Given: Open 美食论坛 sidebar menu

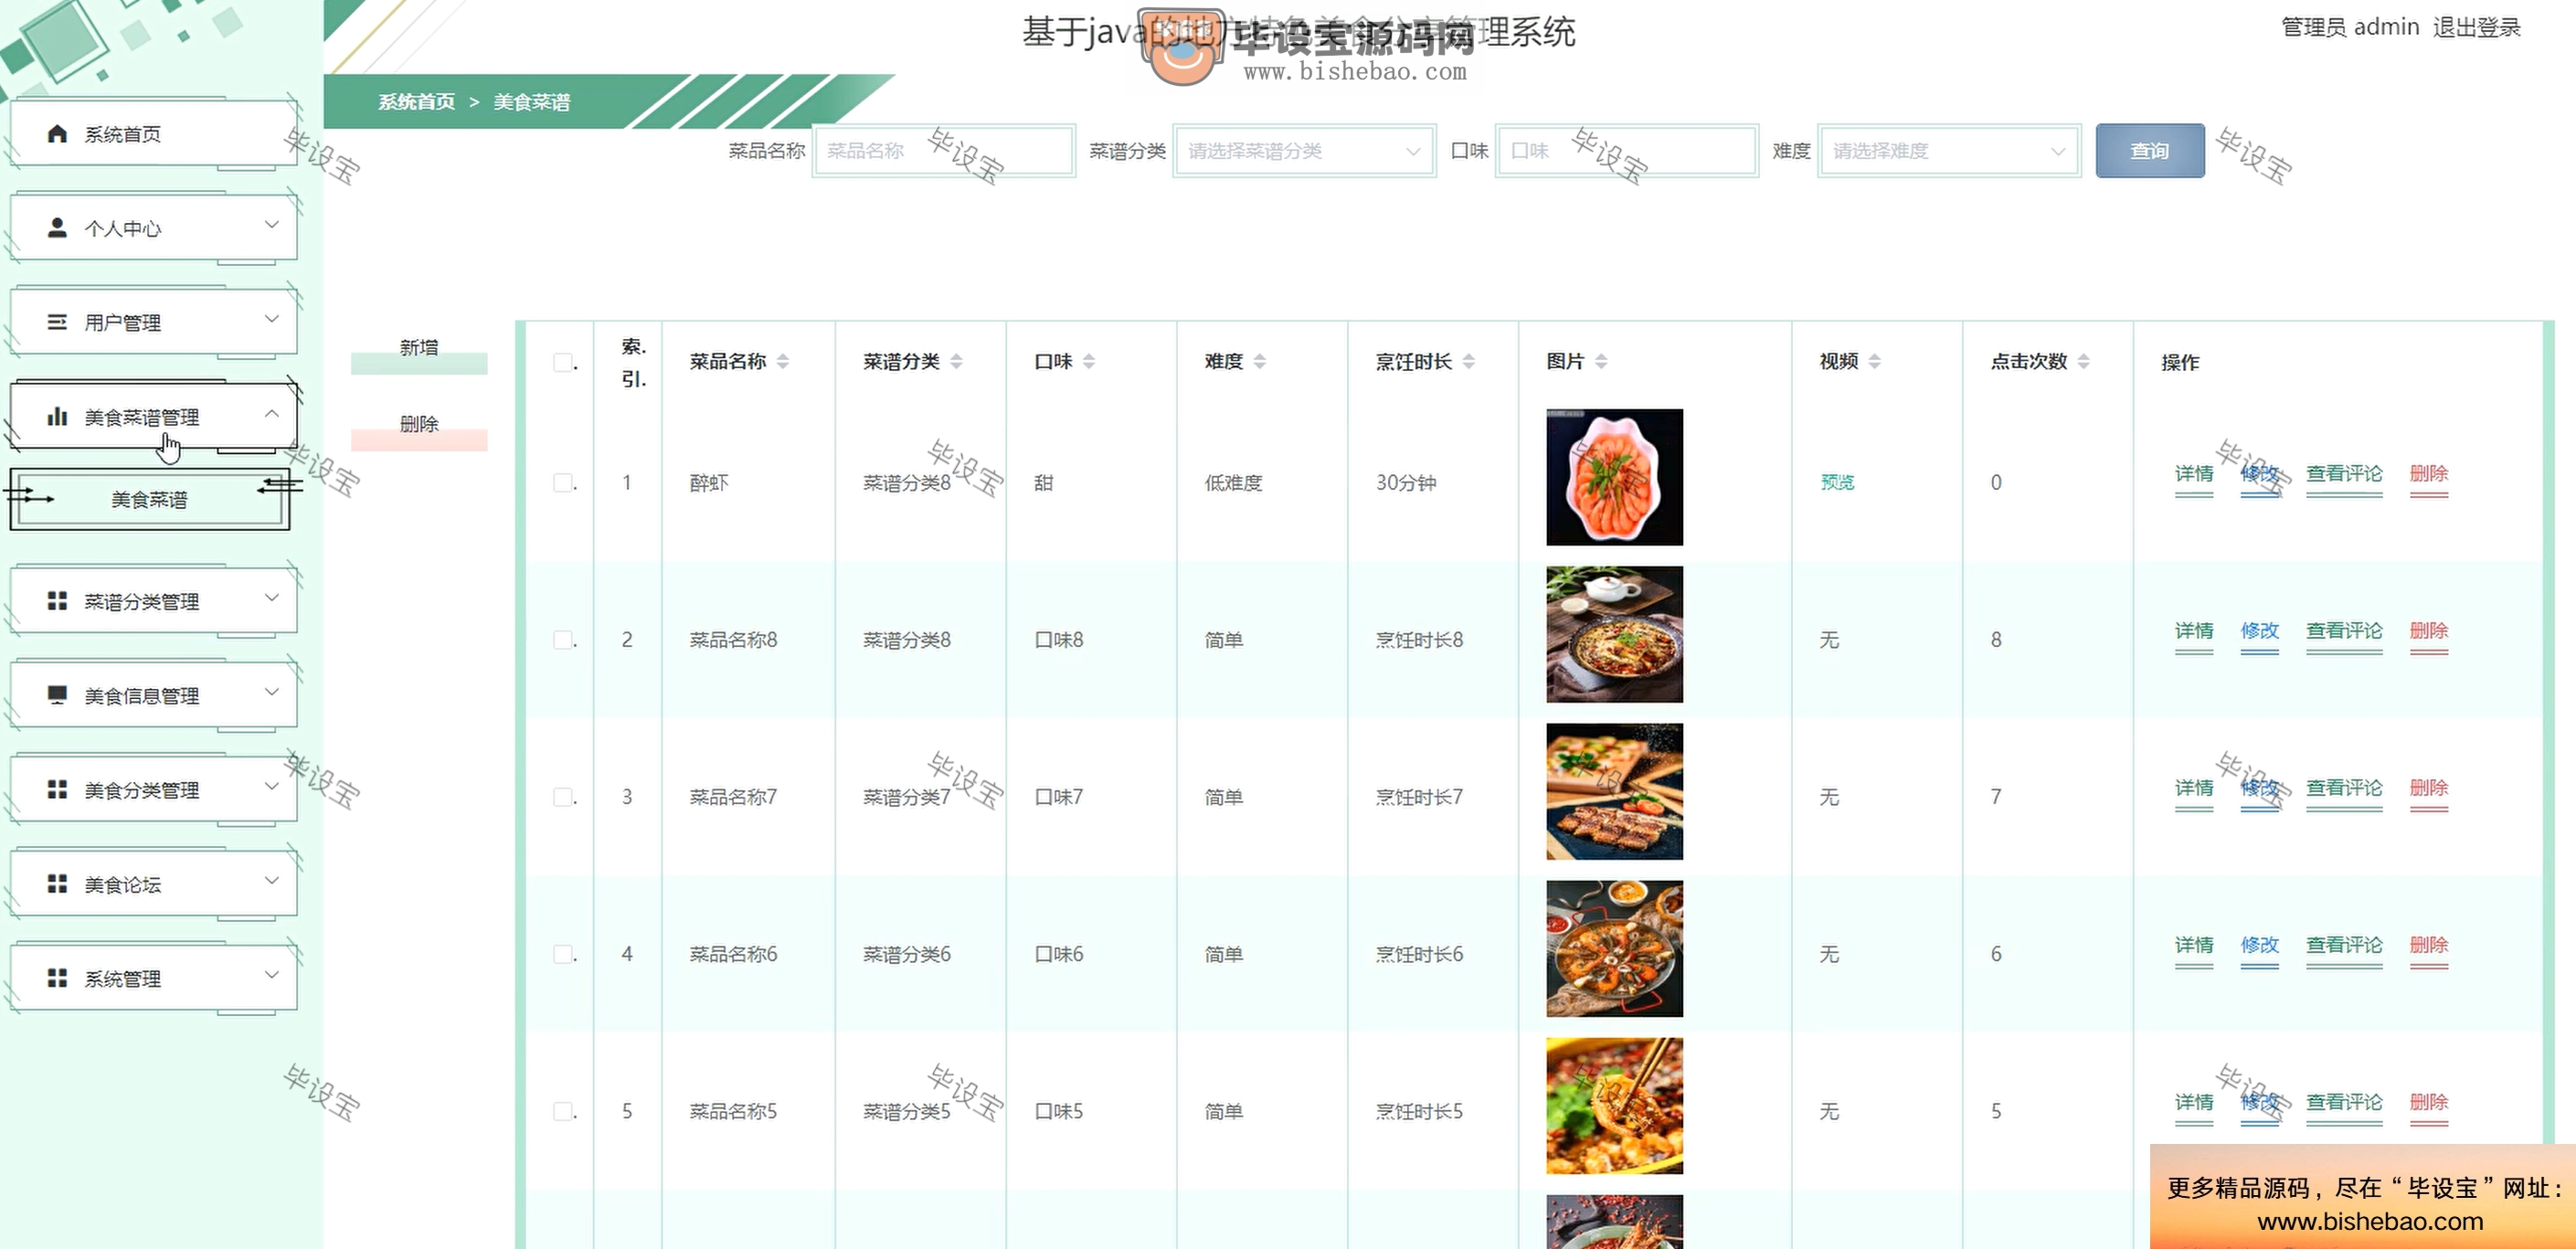Looking at the screenshot, I should point(153,884).
